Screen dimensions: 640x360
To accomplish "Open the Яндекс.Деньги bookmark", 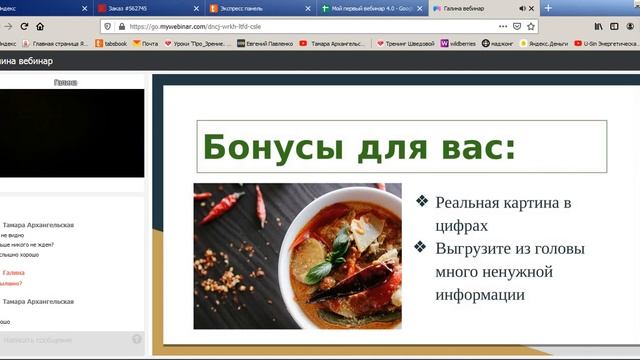I will point(544,44).
